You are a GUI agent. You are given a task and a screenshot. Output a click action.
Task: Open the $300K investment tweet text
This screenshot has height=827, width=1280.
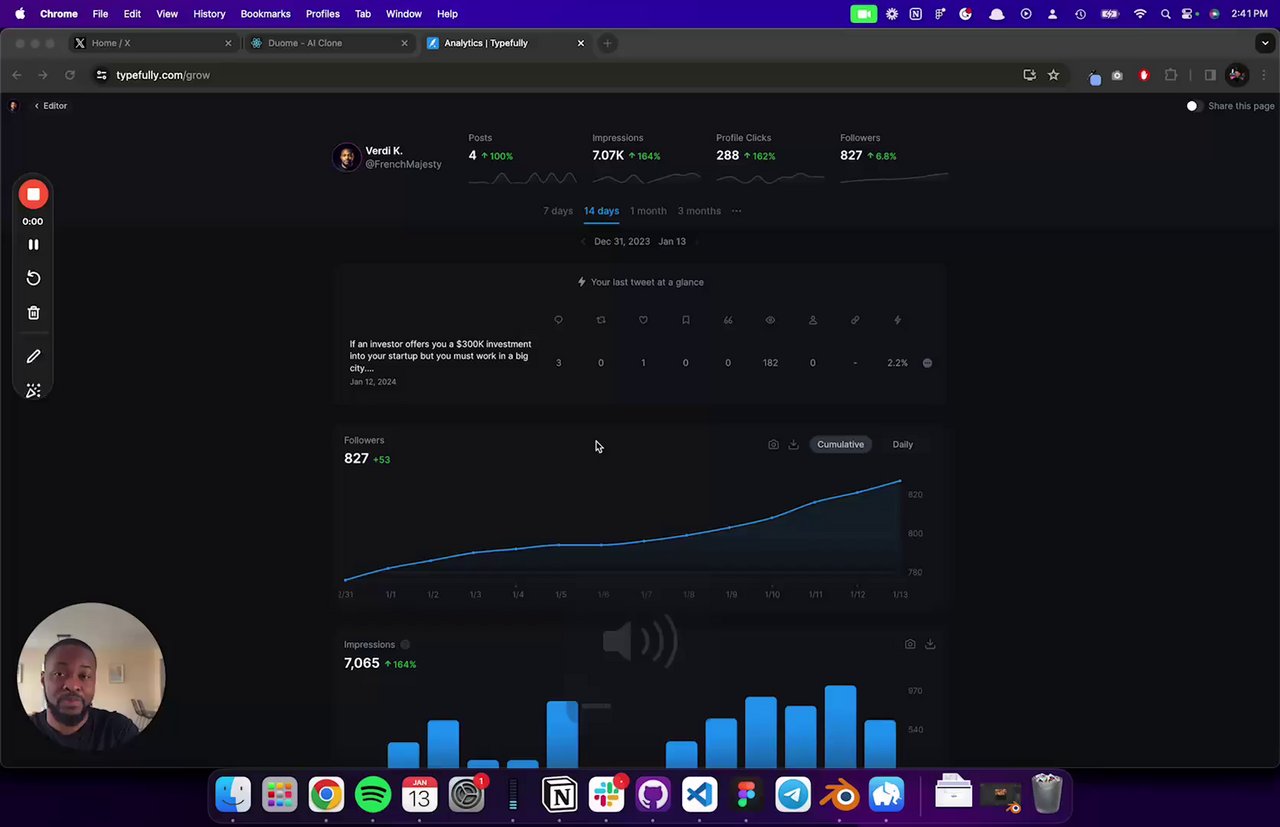[x=440, y=356]
